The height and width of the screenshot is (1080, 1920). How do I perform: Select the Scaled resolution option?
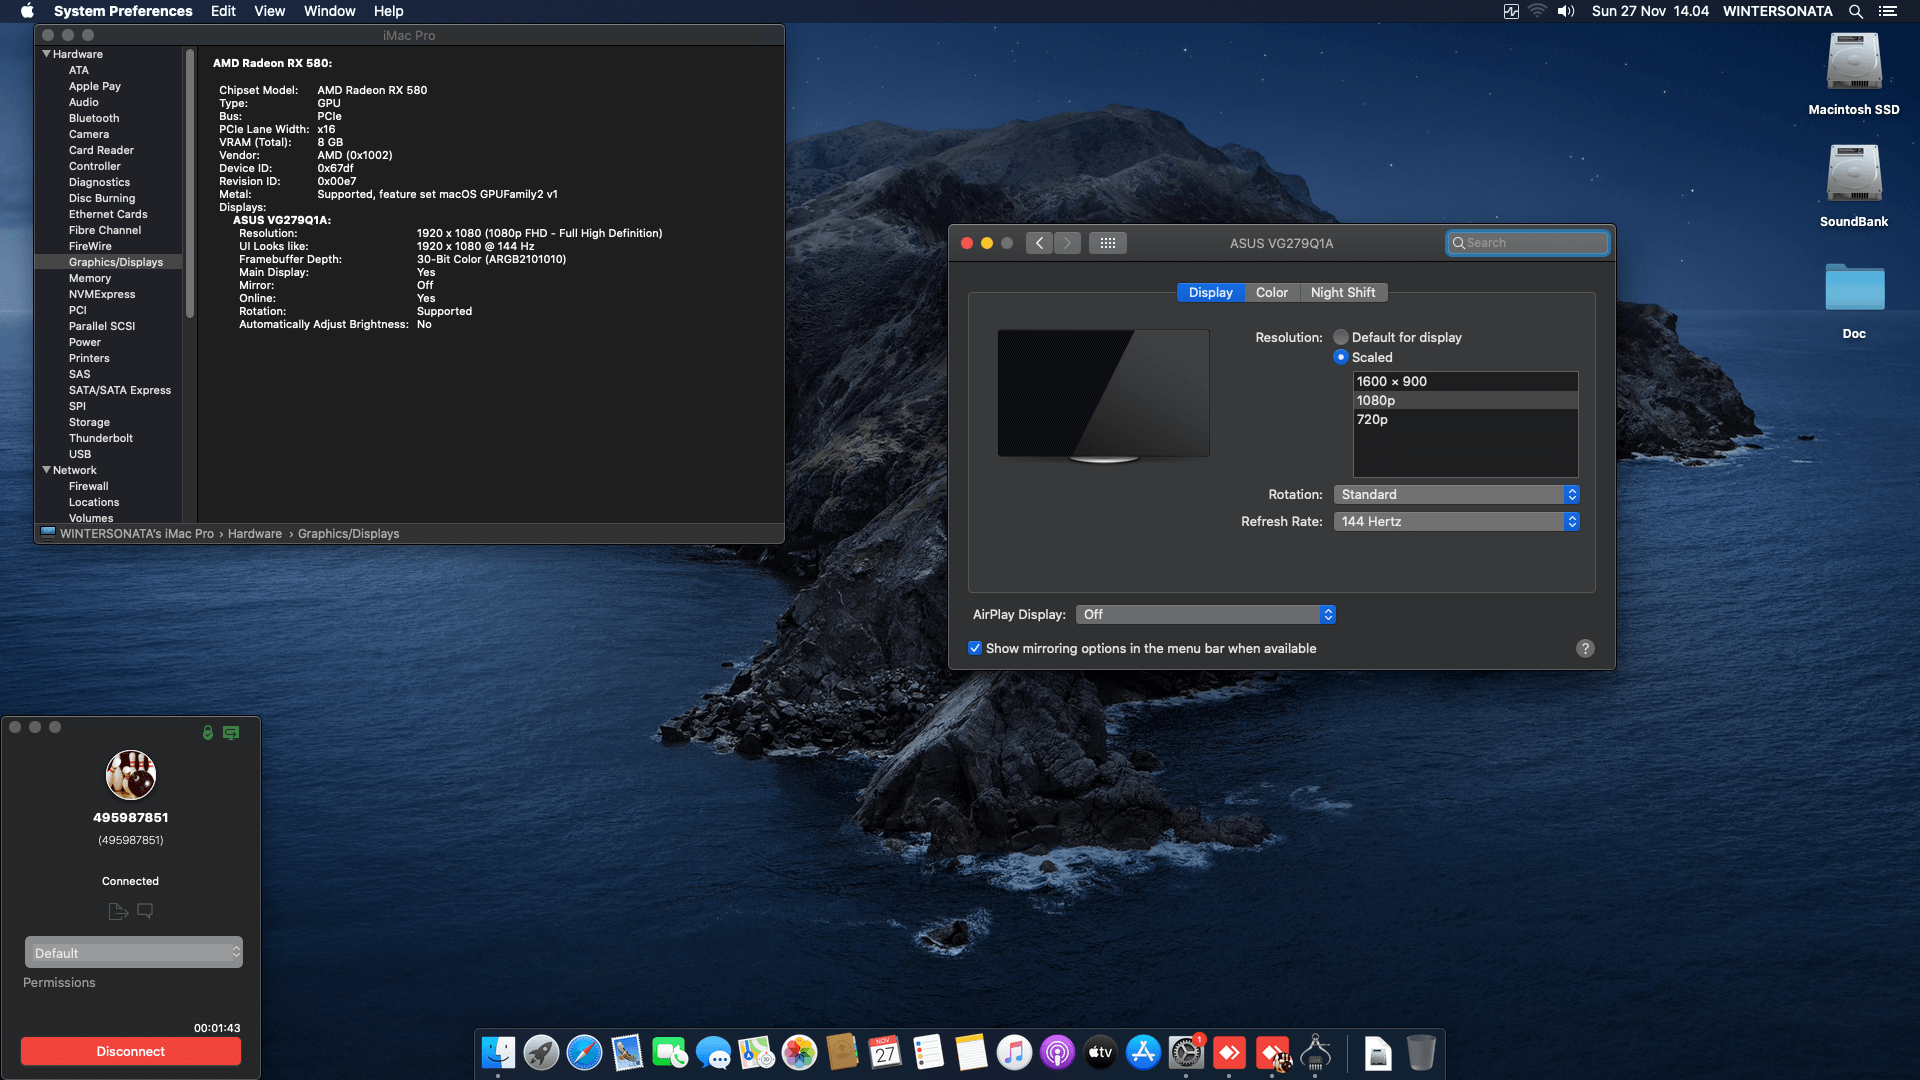(x=1341, y=357)
